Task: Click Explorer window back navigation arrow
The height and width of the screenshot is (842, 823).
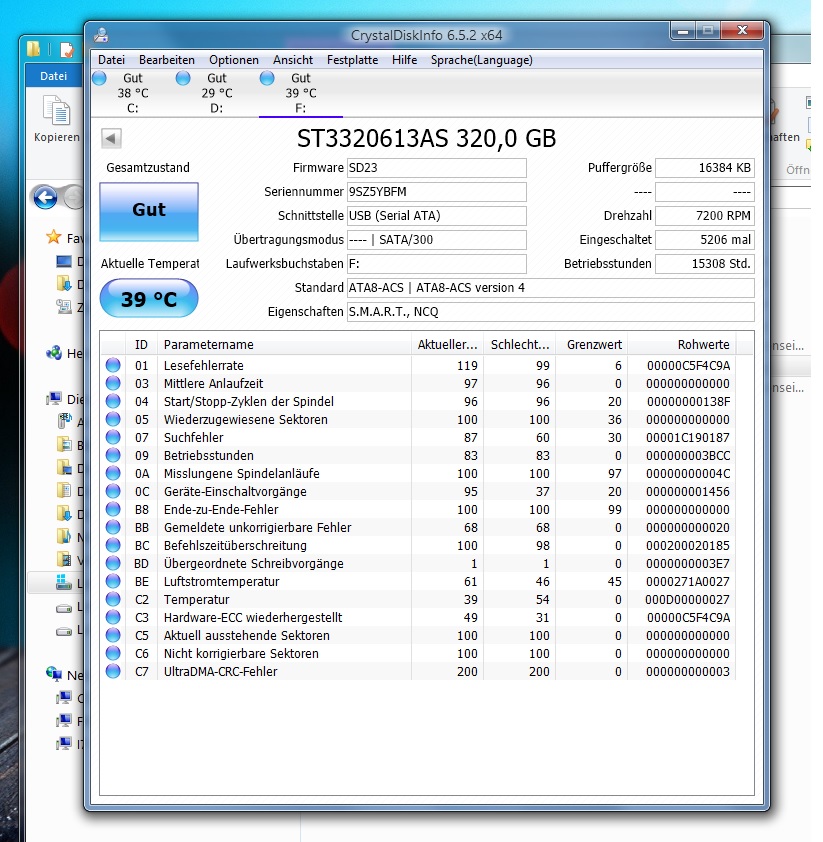Action: click(x=46, y=198)
